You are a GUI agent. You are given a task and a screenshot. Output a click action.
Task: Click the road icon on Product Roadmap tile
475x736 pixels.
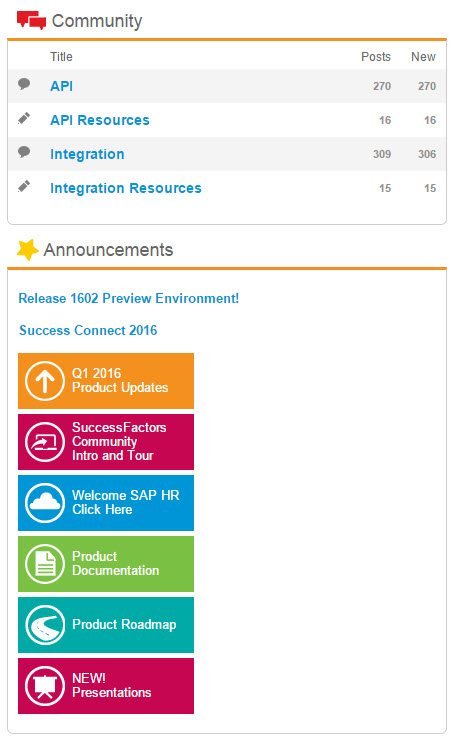[45, 625]
